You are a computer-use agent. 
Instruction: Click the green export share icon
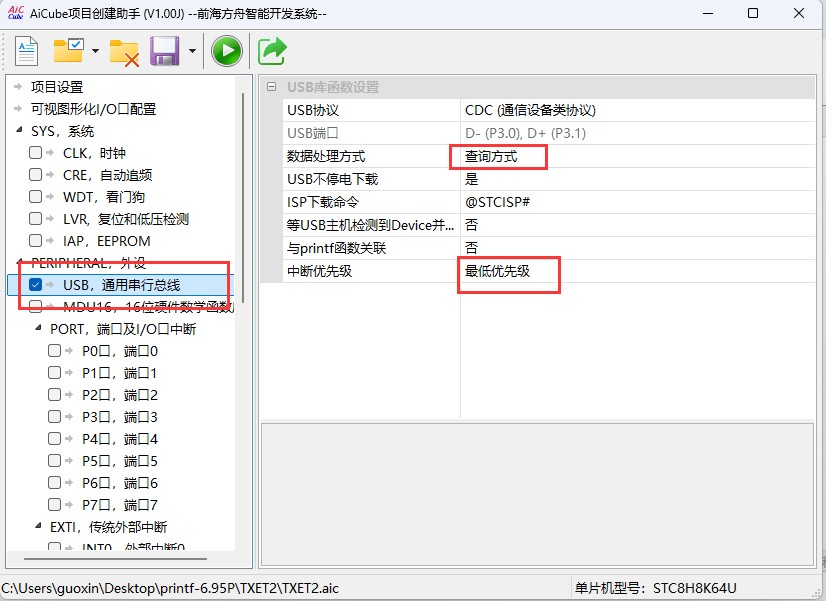272,51
